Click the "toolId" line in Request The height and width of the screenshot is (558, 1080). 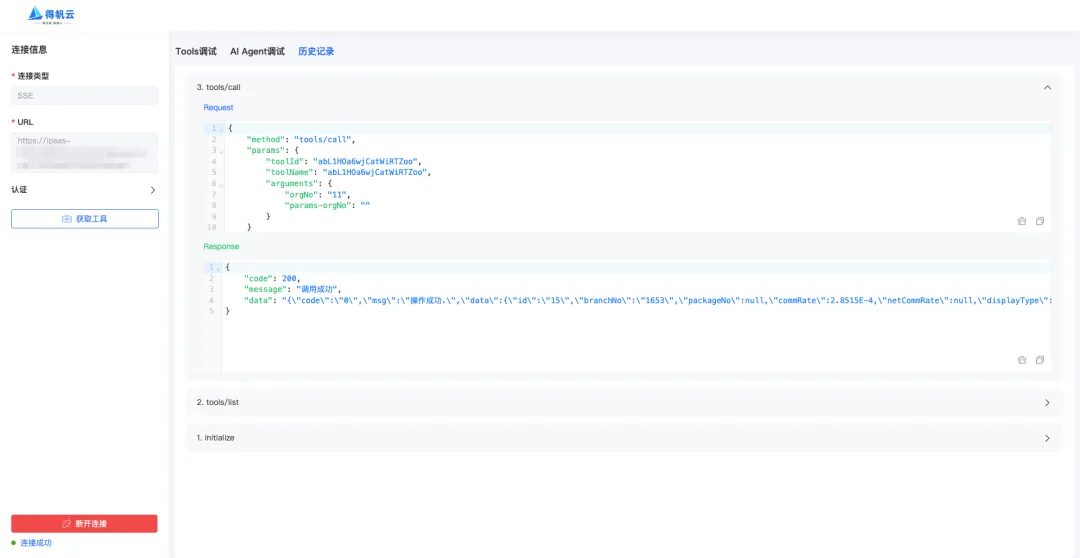pyautogui.click(x=342, y=161)
